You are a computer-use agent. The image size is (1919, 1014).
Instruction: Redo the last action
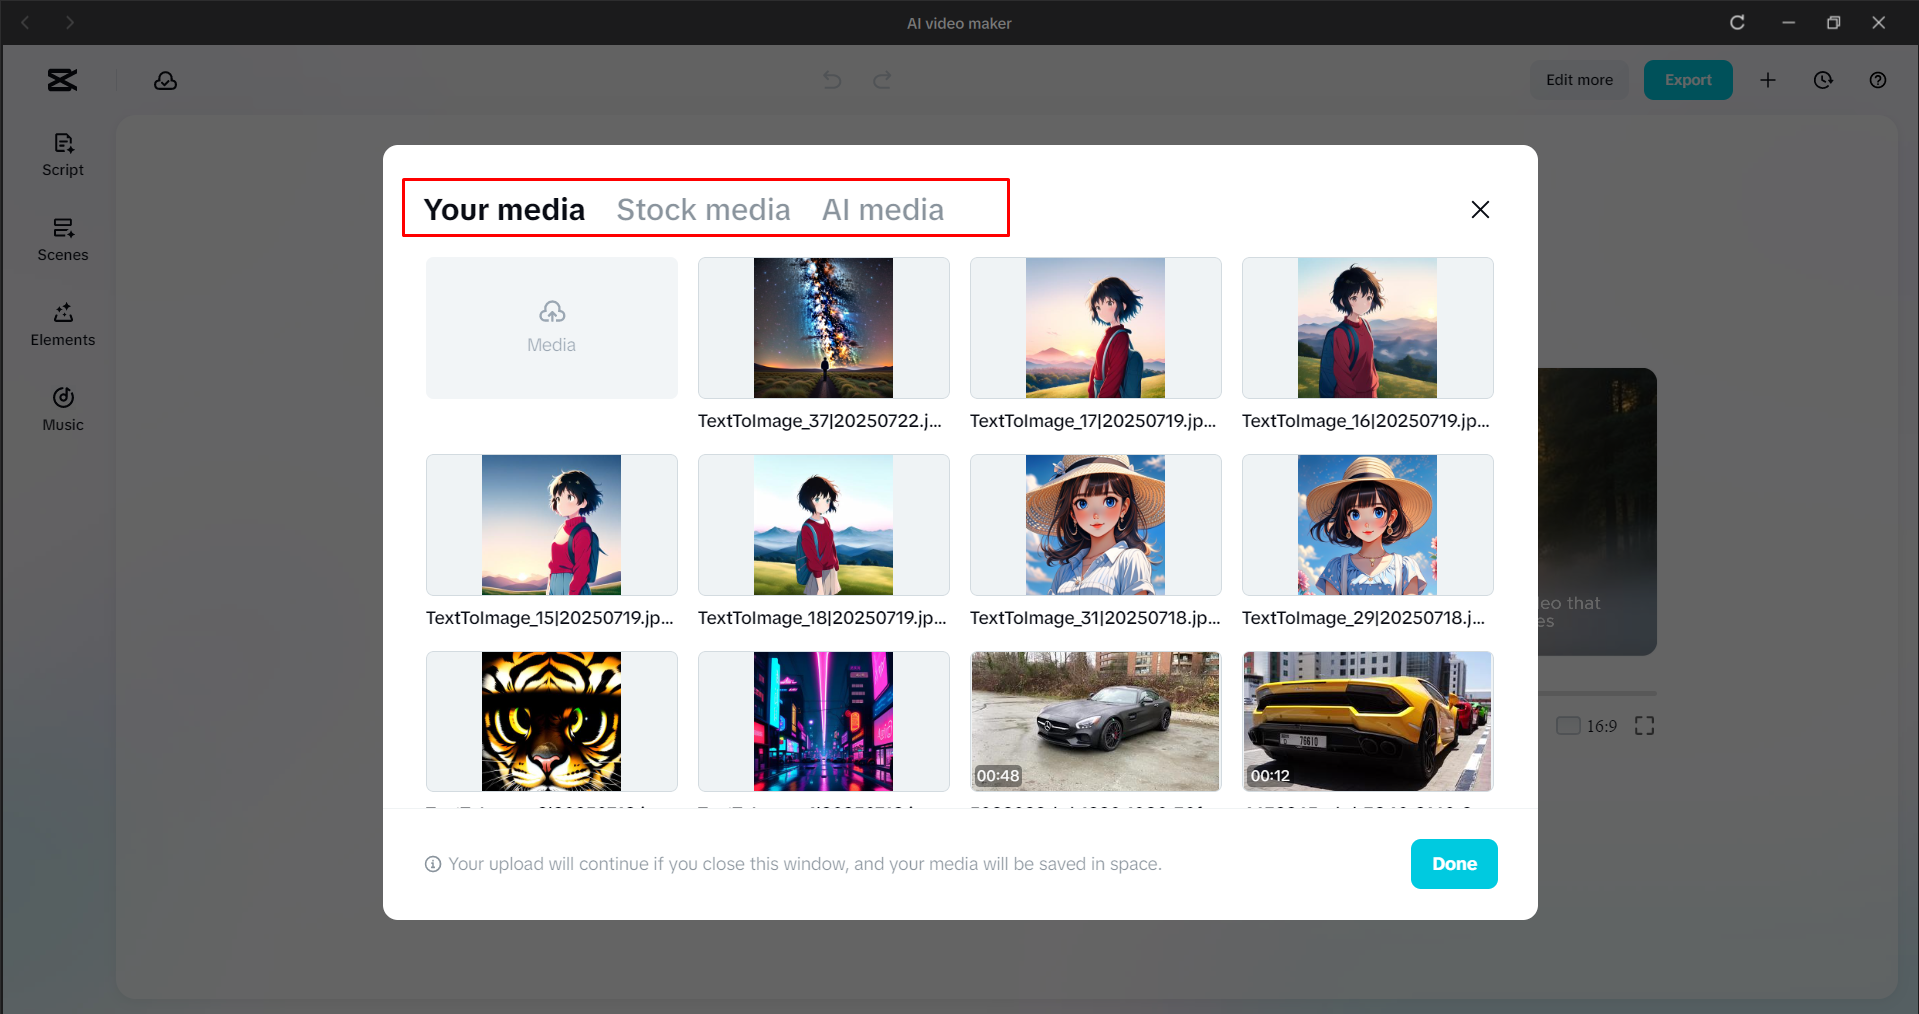coord(881,80)
